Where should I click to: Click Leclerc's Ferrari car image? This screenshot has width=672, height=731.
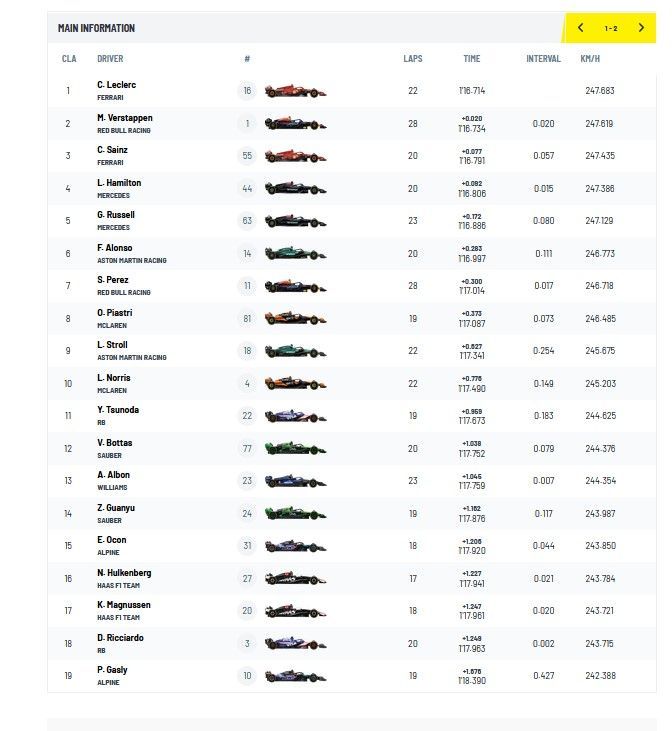tap(295, 91)
